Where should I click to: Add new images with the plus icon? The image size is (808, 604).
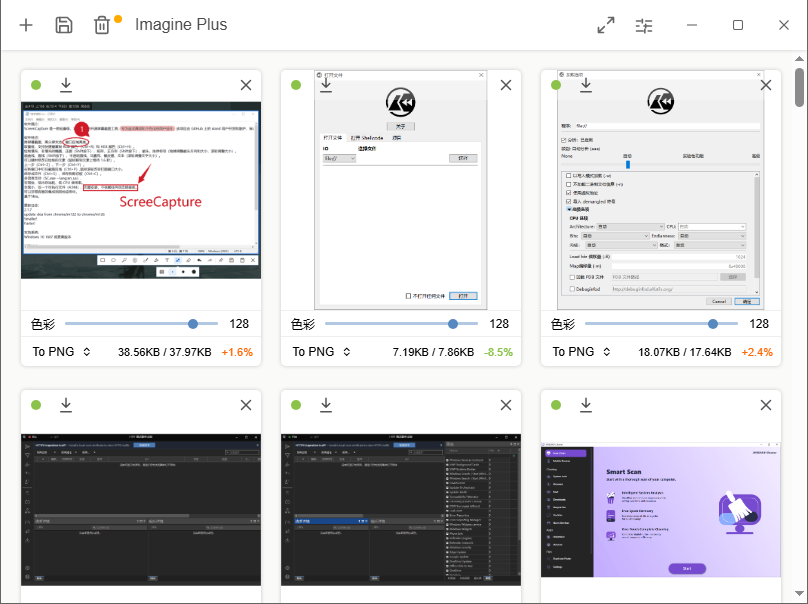(26, 25)
